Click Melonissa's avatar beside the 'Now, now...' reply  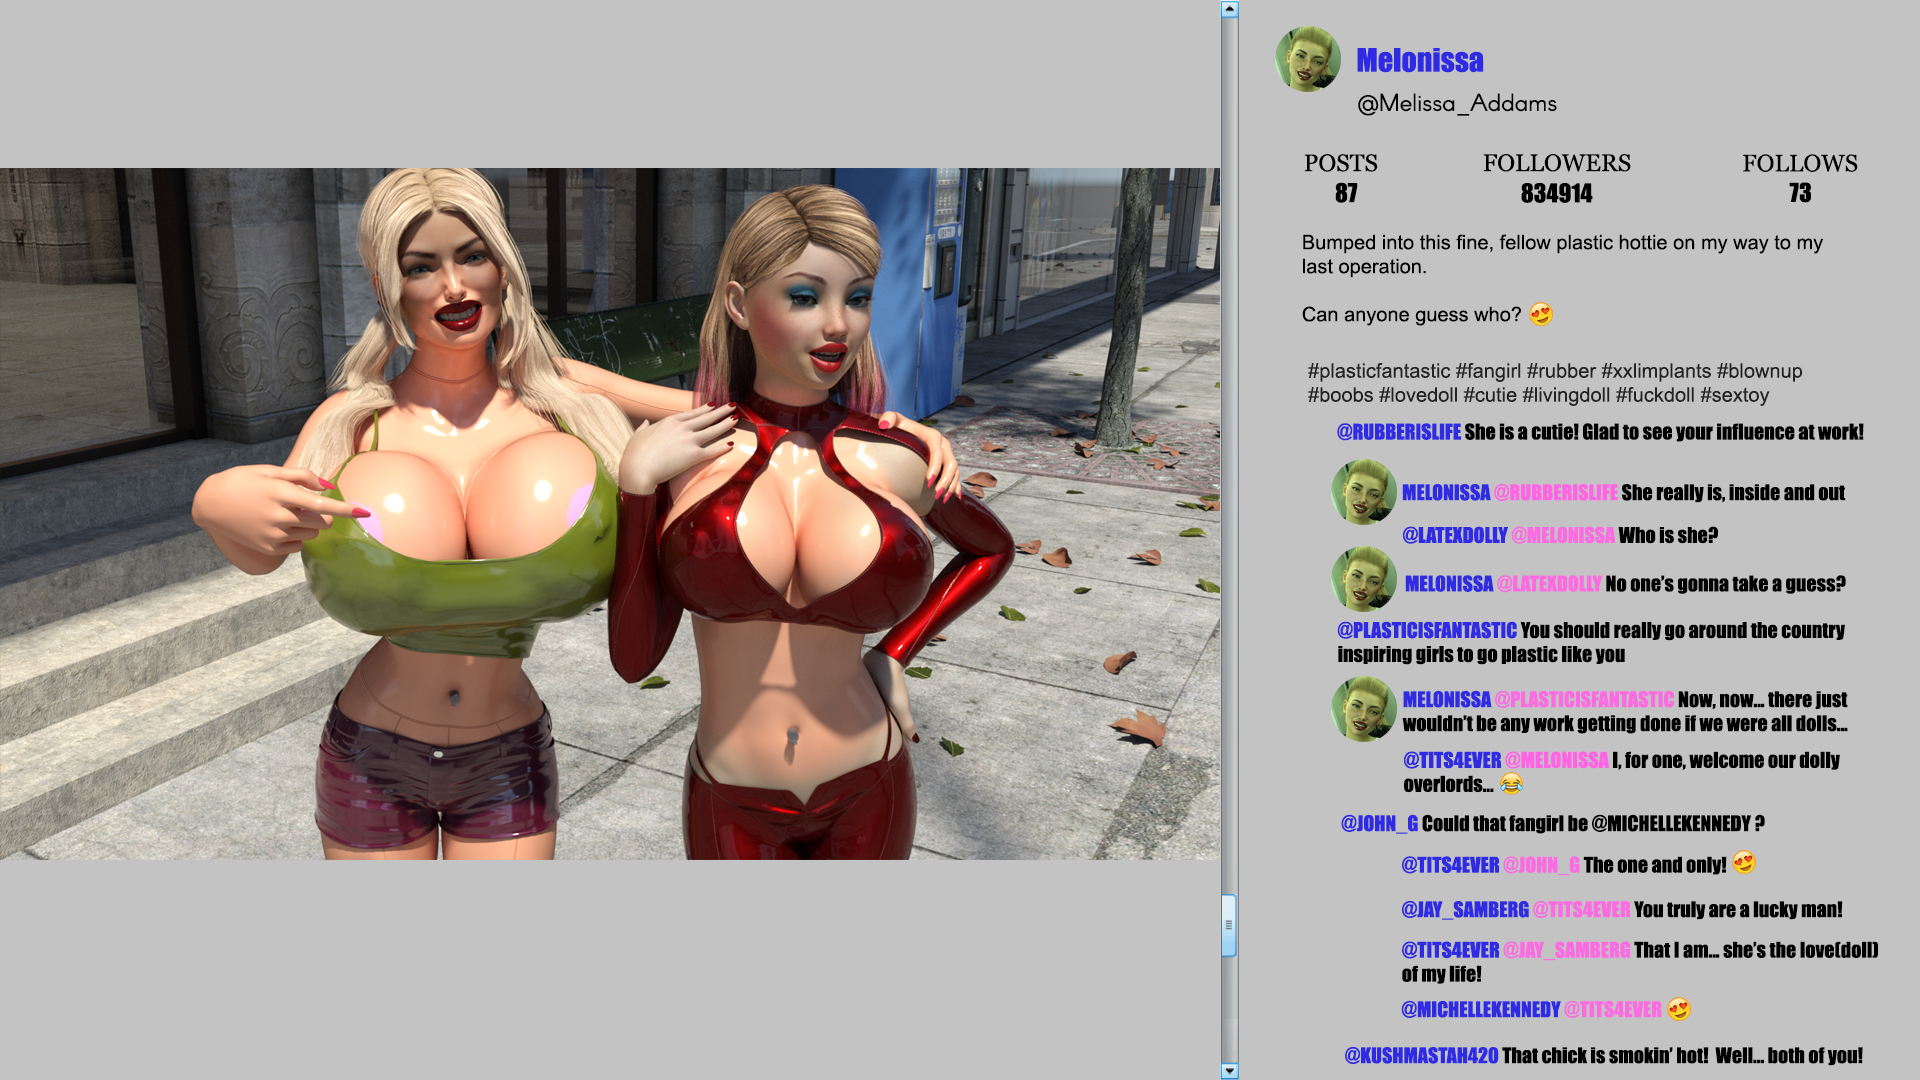coord(1364,709)
